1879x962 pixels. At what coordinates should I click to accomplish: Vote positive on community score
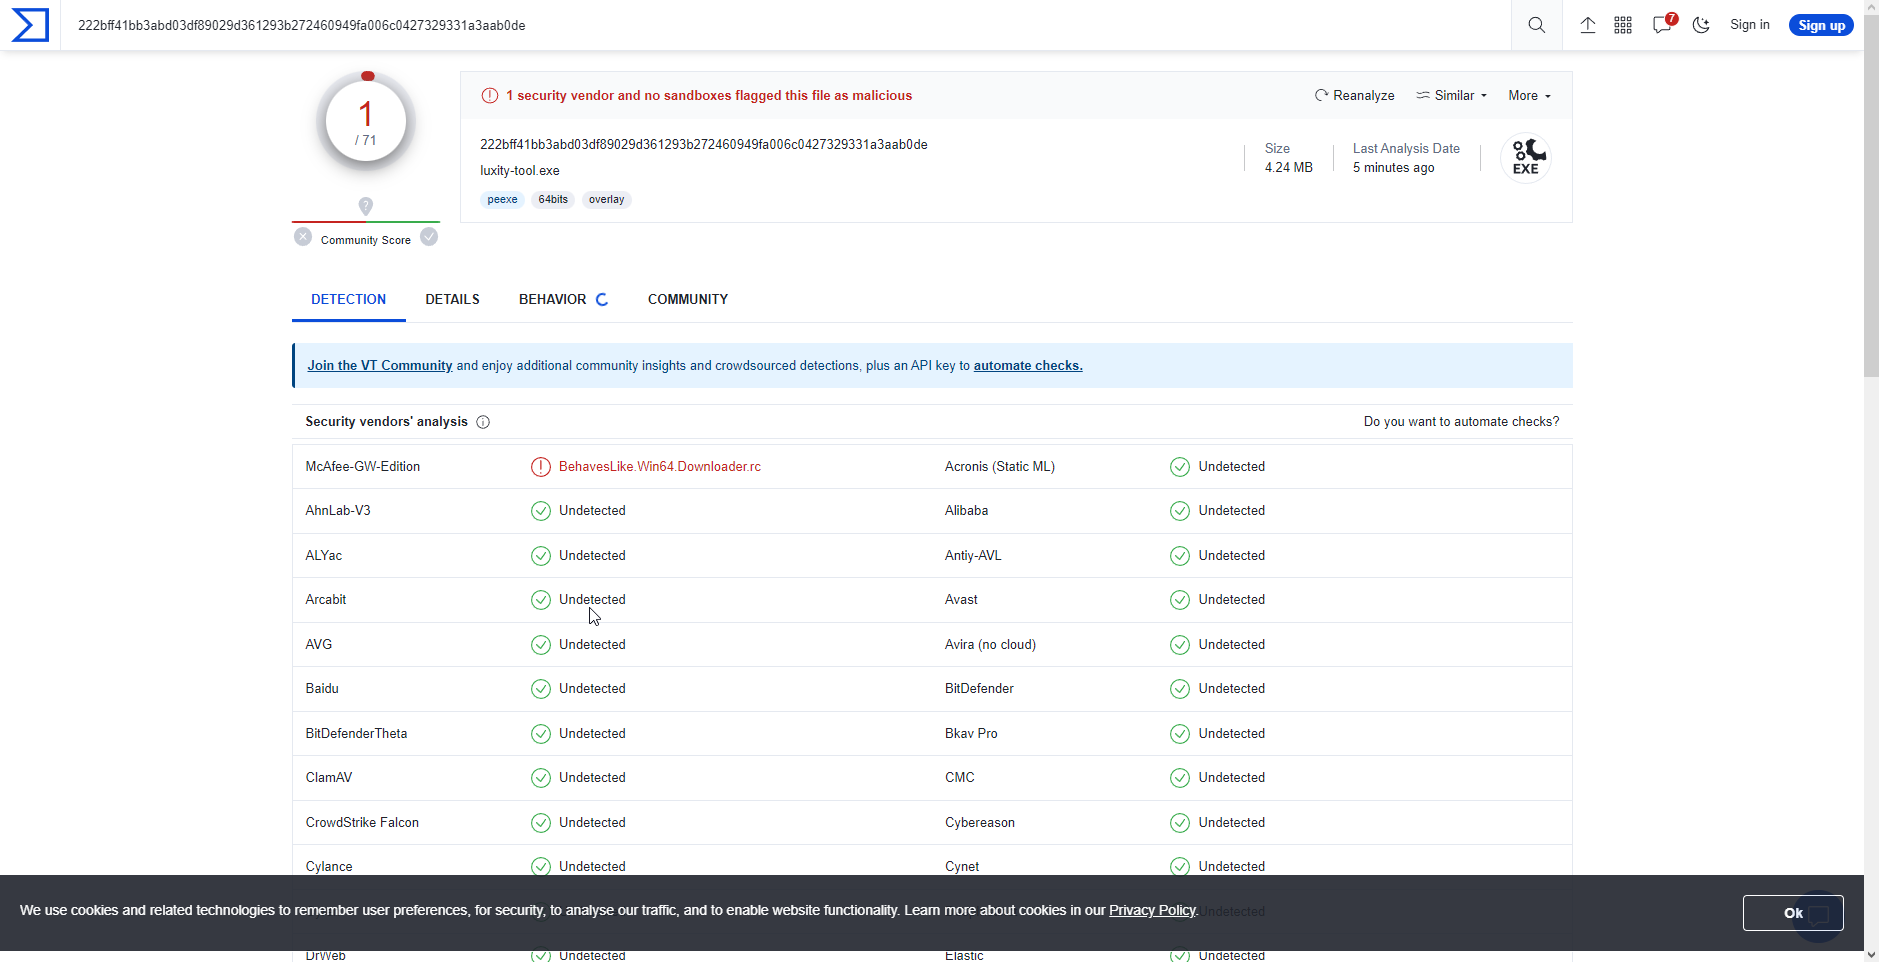tap(429, 237)
